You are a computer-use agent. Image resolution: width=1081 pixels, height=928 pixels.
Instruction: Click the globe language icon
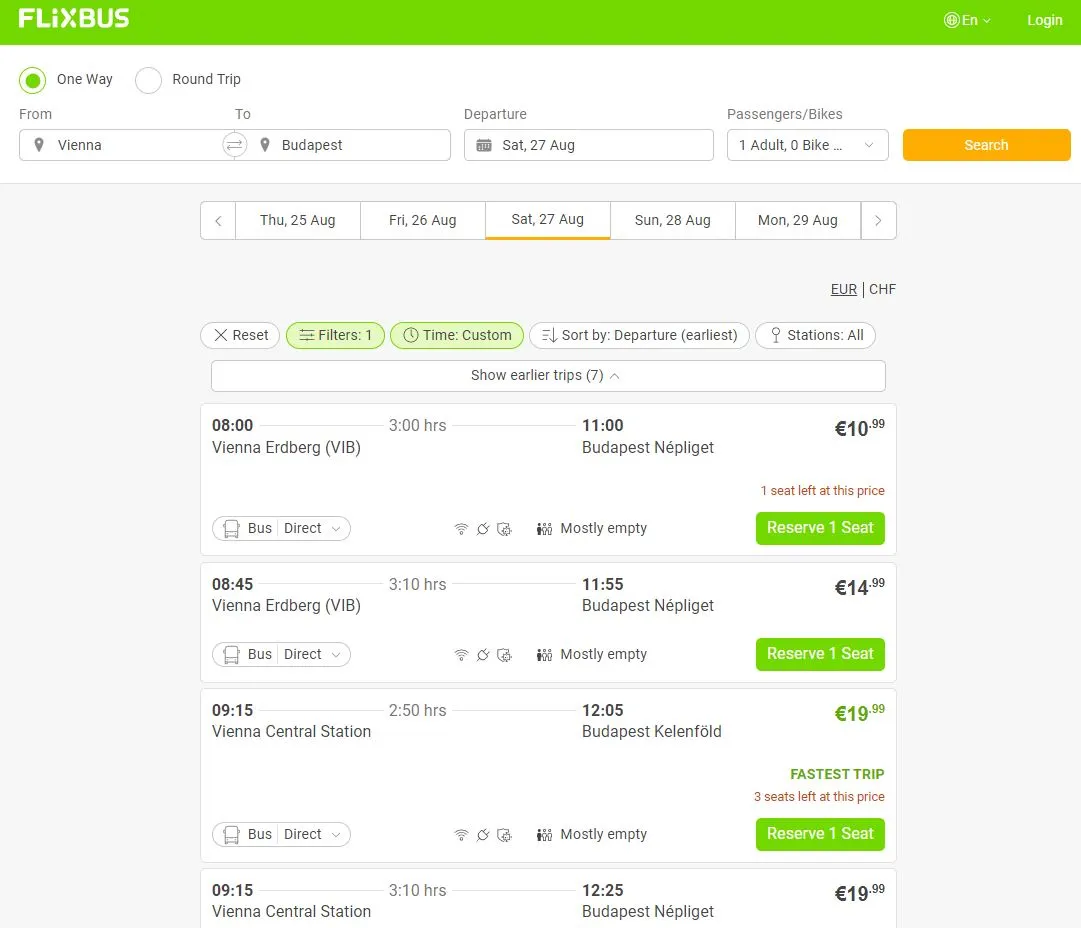pos(951,20)
